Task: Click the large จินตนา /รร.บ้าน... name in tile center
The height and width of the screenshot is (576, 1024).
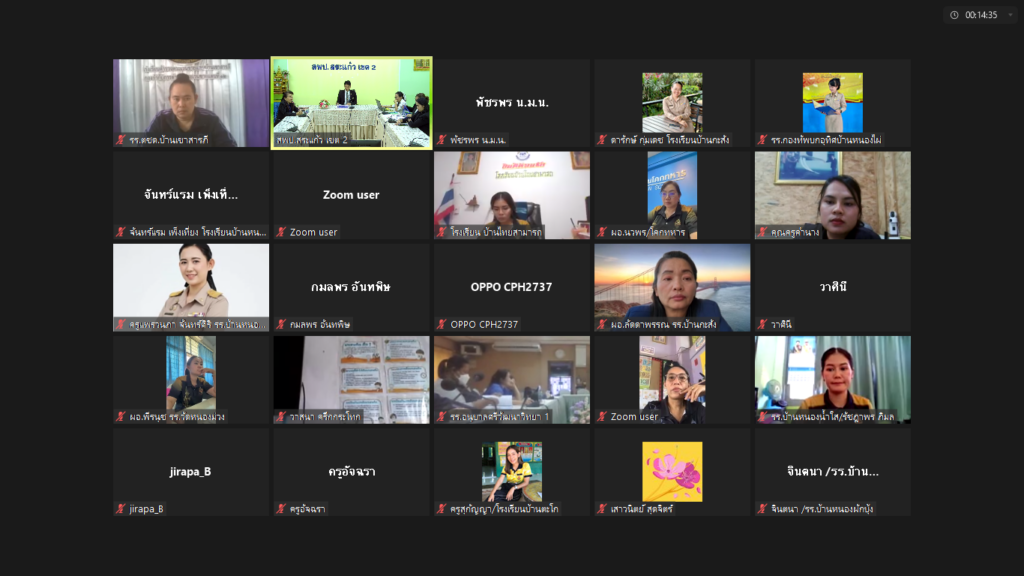Action: 832,471
